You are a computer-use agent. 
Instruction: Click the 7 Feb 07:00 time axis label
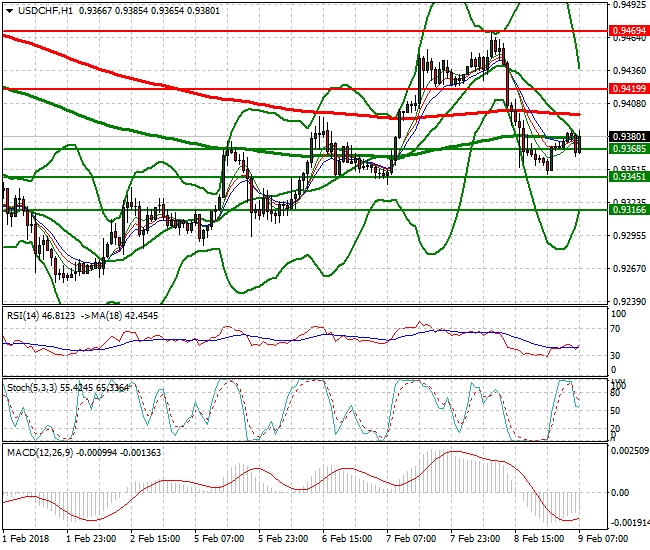pyautogui.click(x=411, y=539)
